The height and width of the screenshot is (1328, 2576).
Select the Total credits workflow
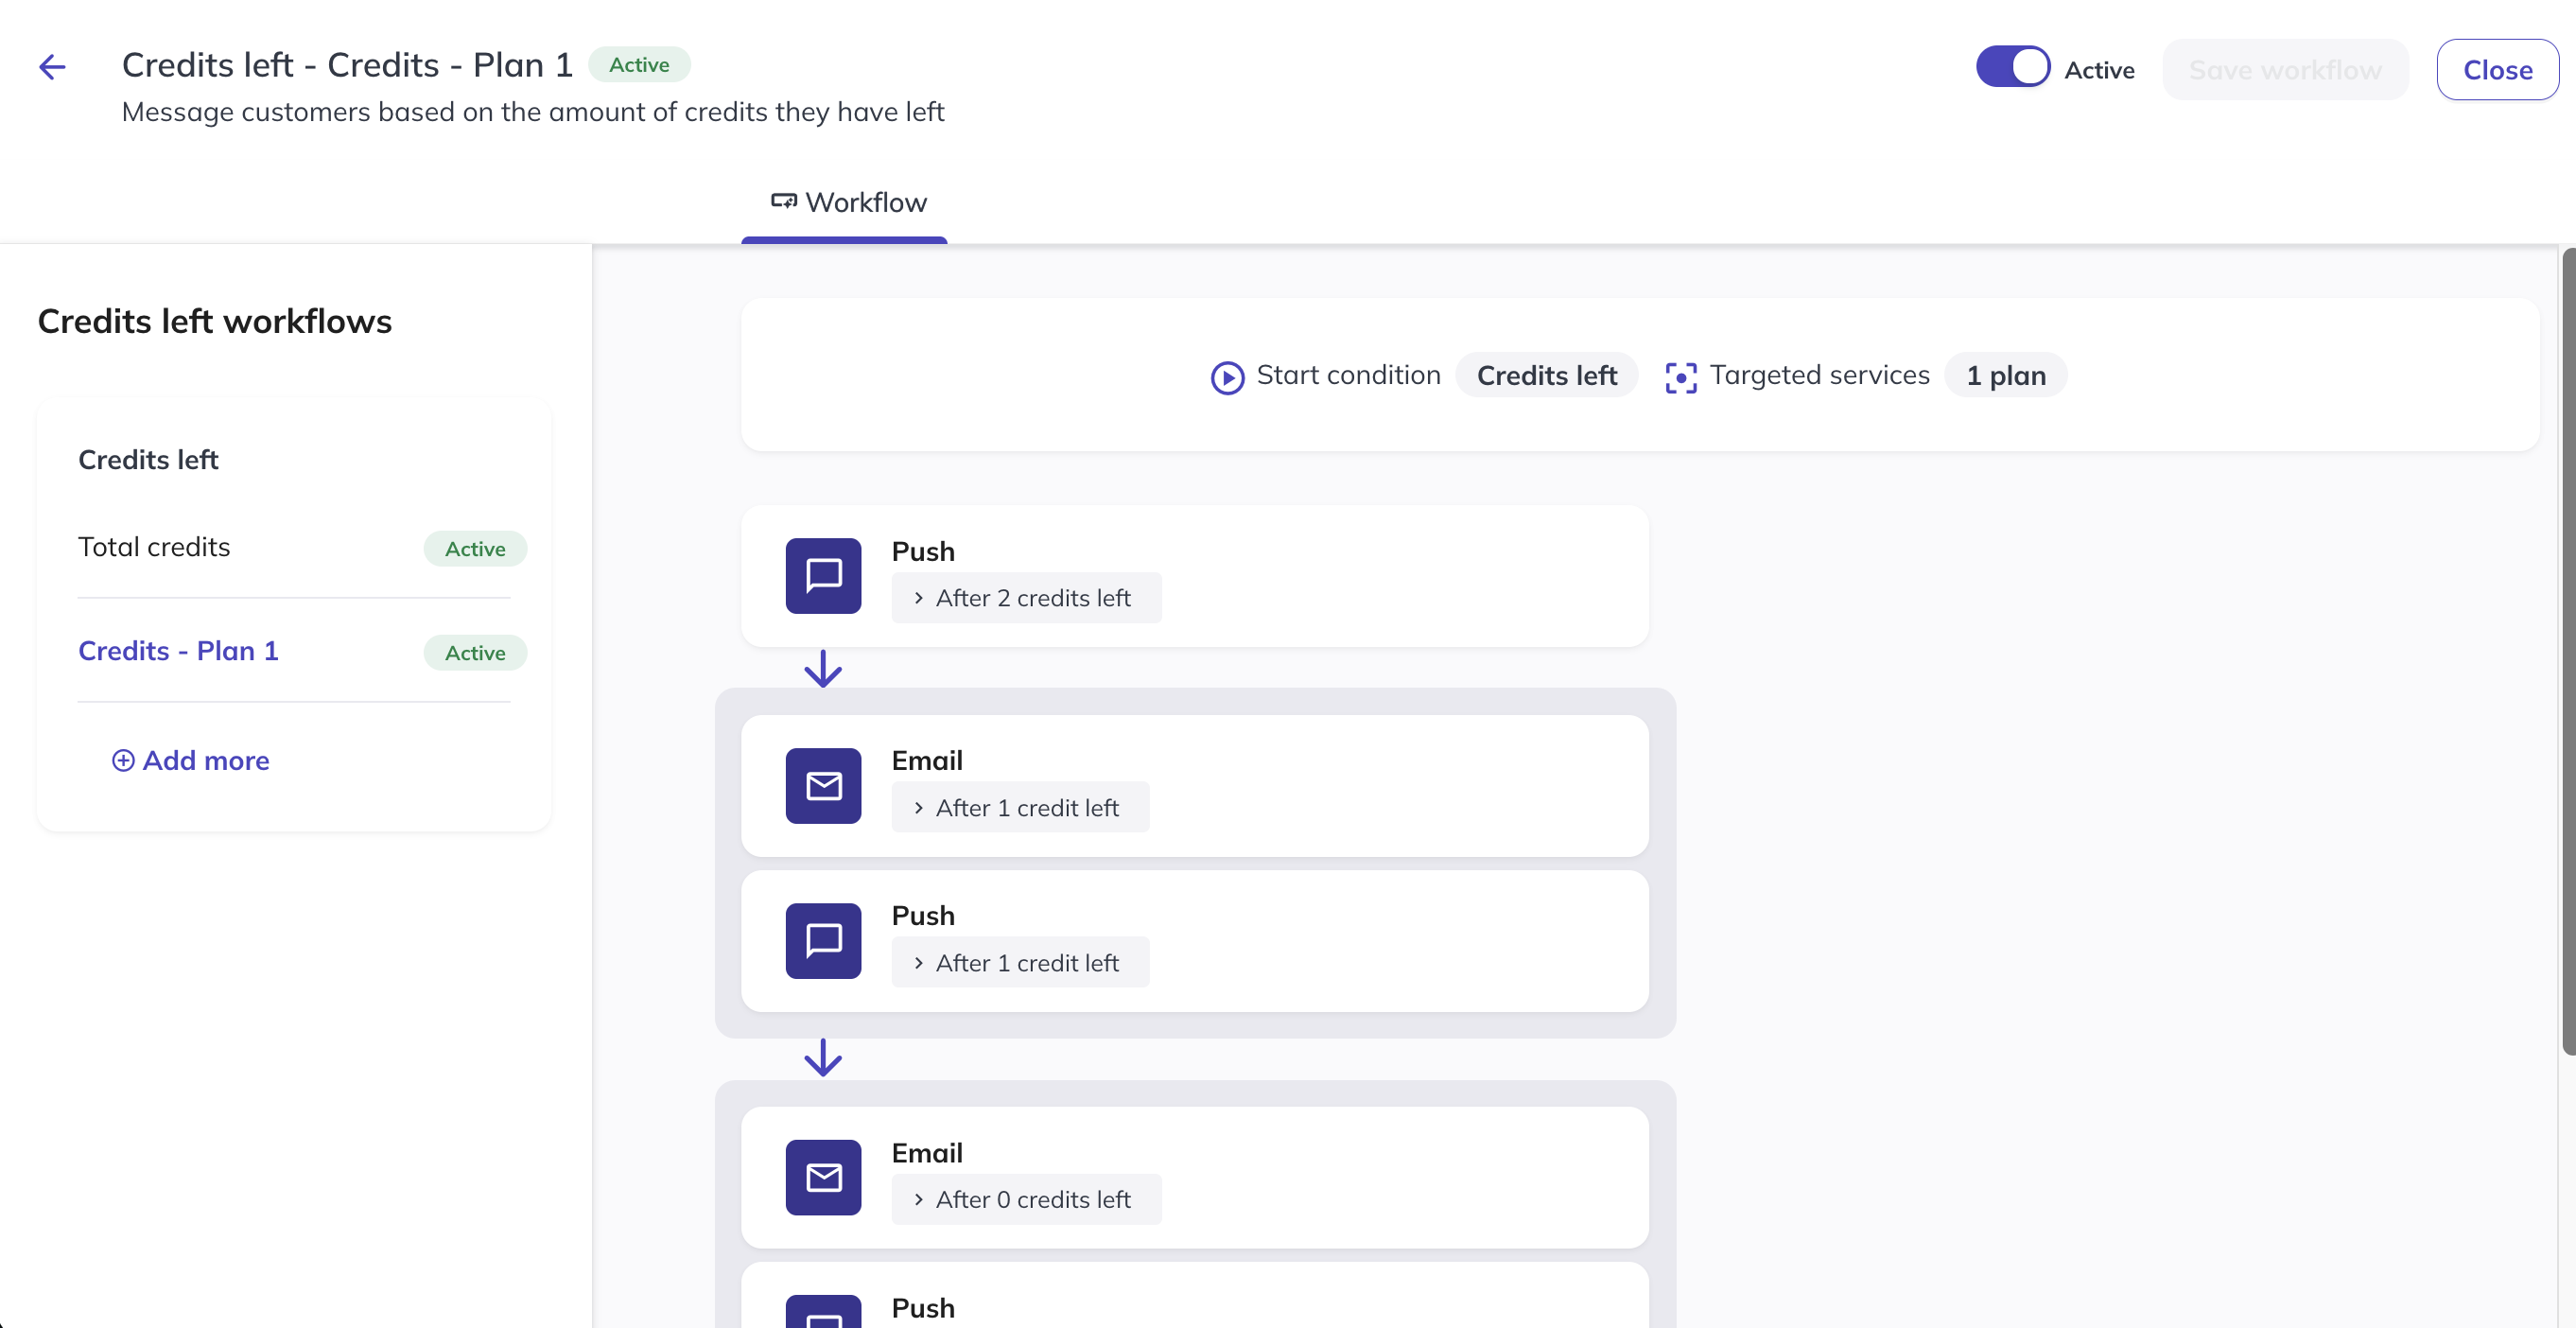(x=154, y=547)
